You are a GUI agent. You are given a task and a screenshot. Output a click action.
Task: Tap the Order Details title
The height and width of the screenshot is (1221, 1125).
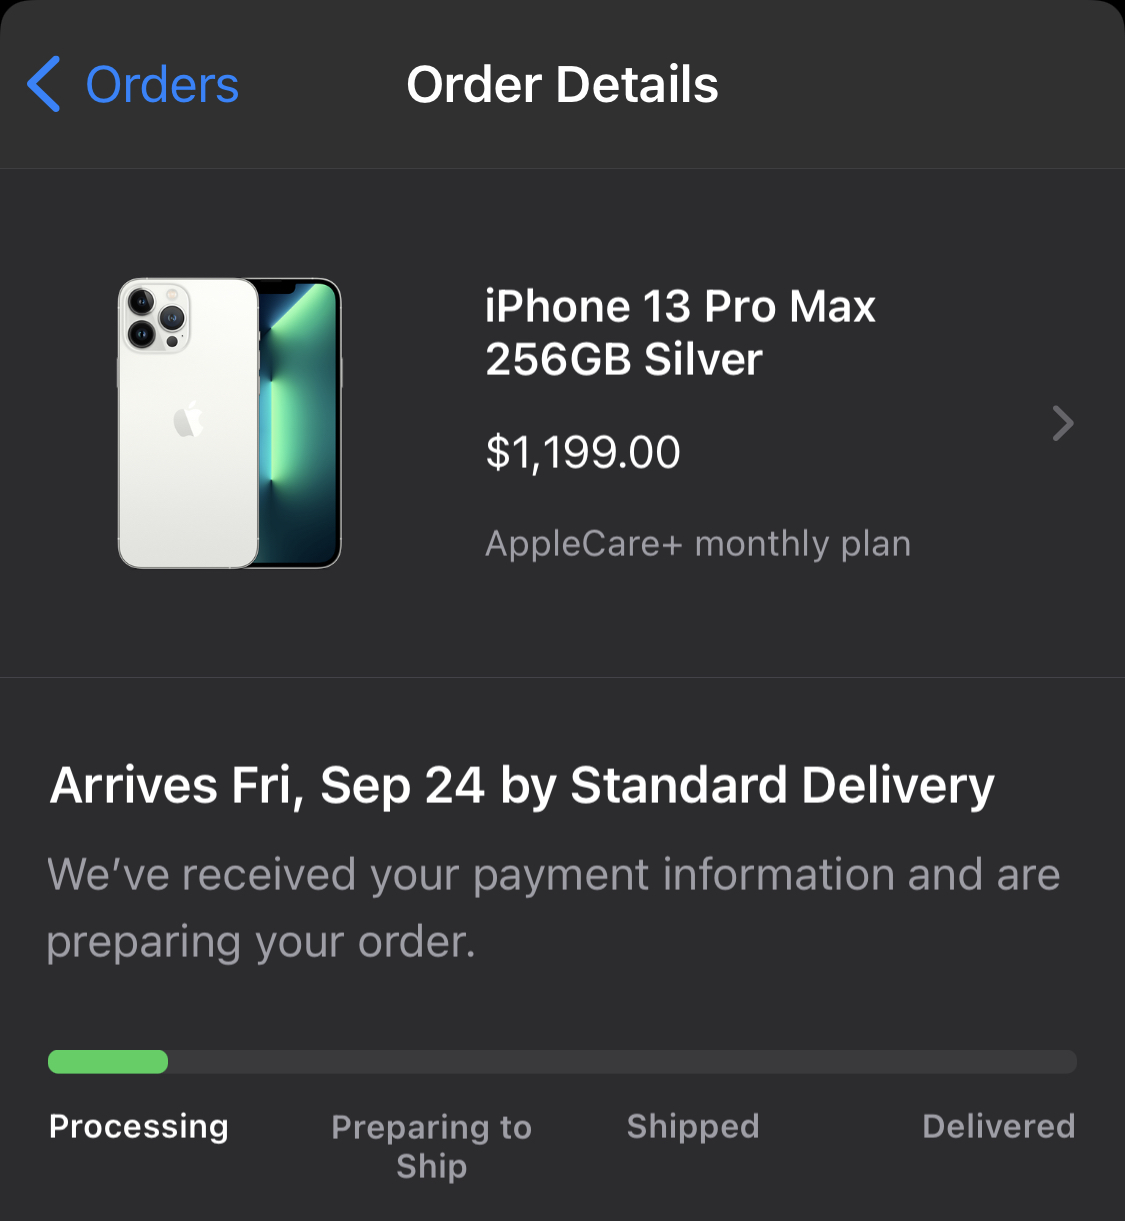(562, 85)
